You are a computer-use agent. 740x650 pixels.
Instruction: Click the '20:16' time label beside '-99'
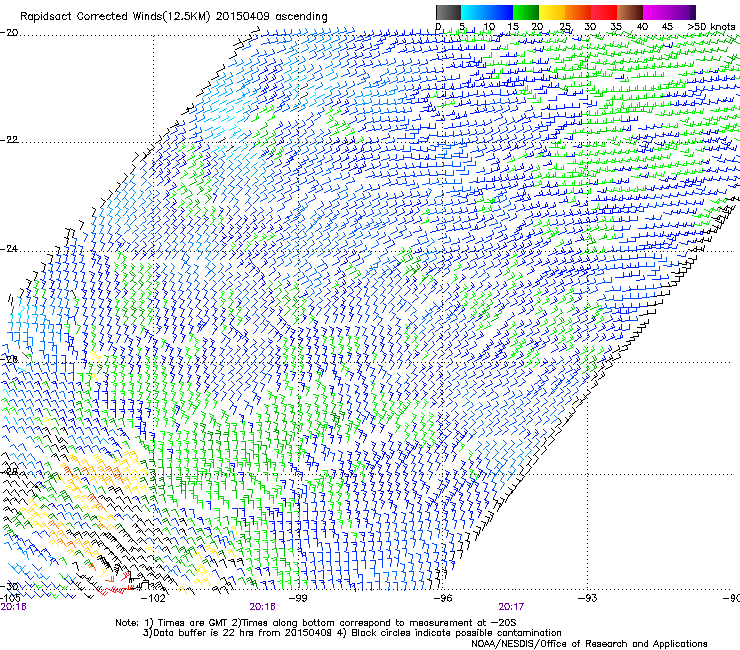coord(262,607)
